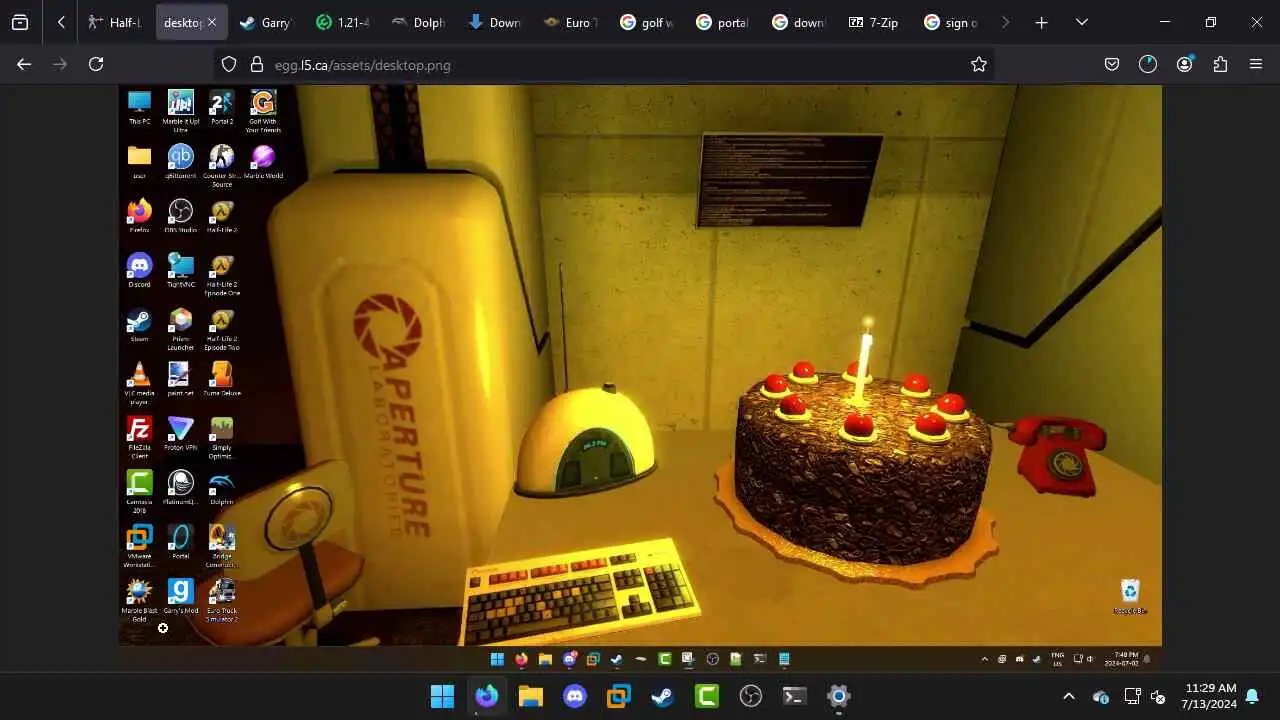This screenshot has width=1280, height=720.
Task: Bookmark this page with the star
Action: coord(978,64)
